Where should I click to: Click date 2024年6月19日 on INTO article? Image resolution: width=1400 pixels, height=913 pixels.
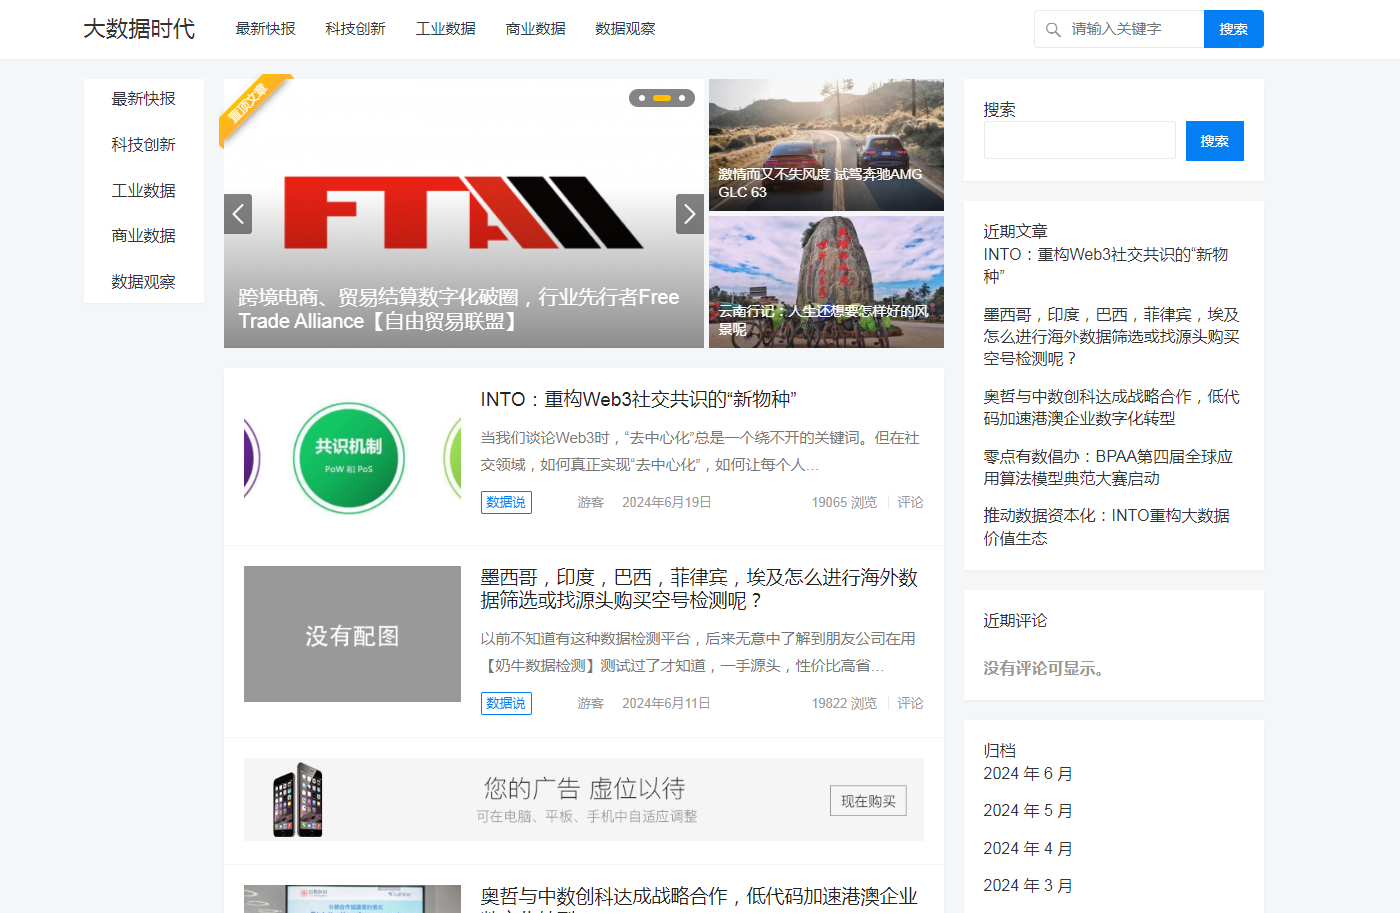point(667,502)
